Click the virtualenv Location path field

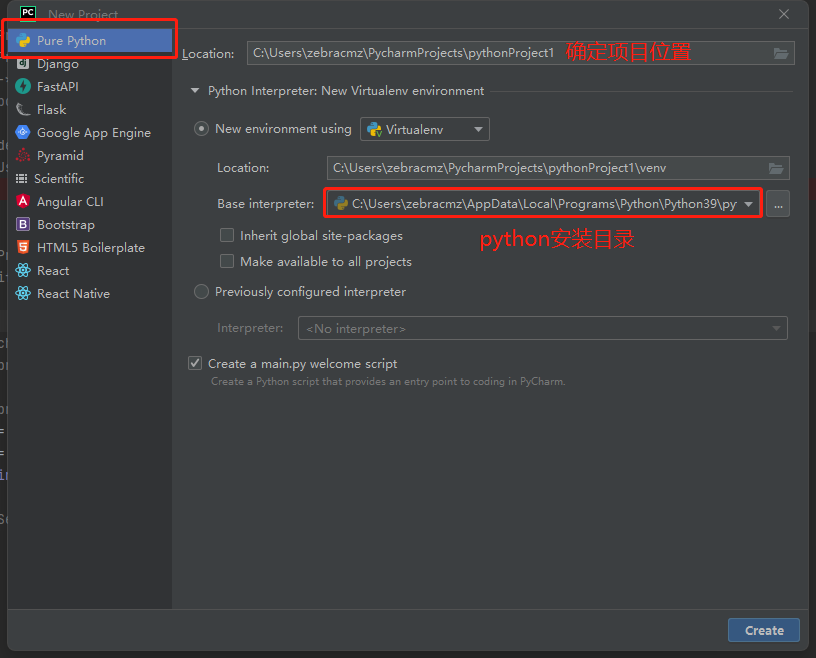pyautogui.click(x=558, y=168)
